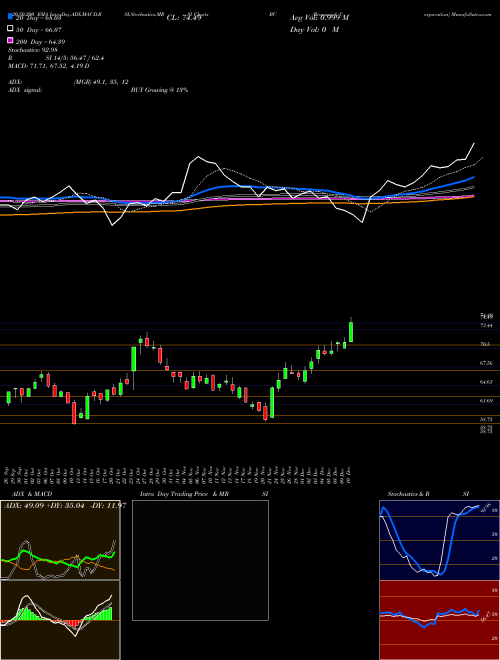500x660 pixels.
Task: Select the 'Stochastics: 92.98' line
Action: 33,50
